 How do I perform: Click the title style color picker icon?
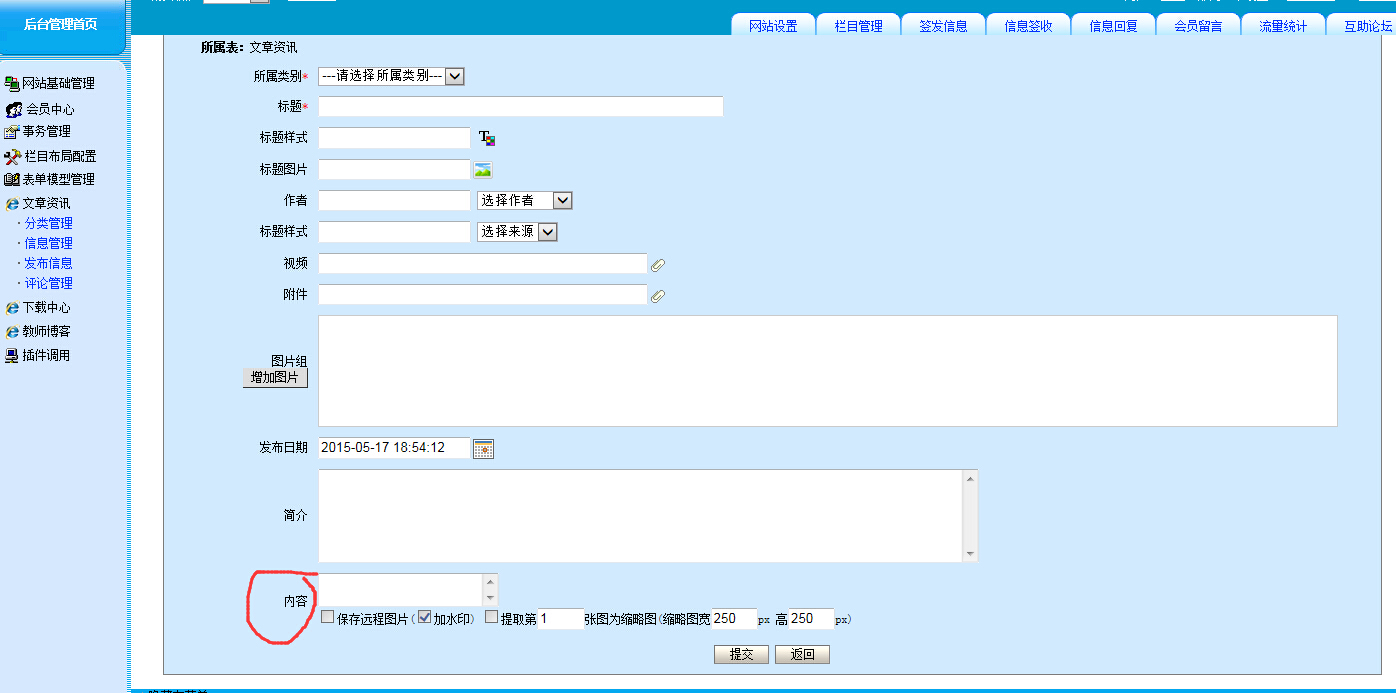[487, 138]
